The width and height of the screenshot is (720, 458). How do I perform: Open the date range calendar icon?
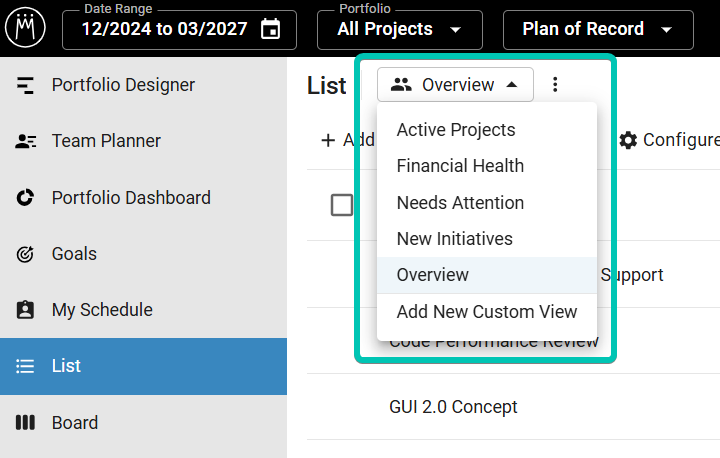tap(270, 29)
